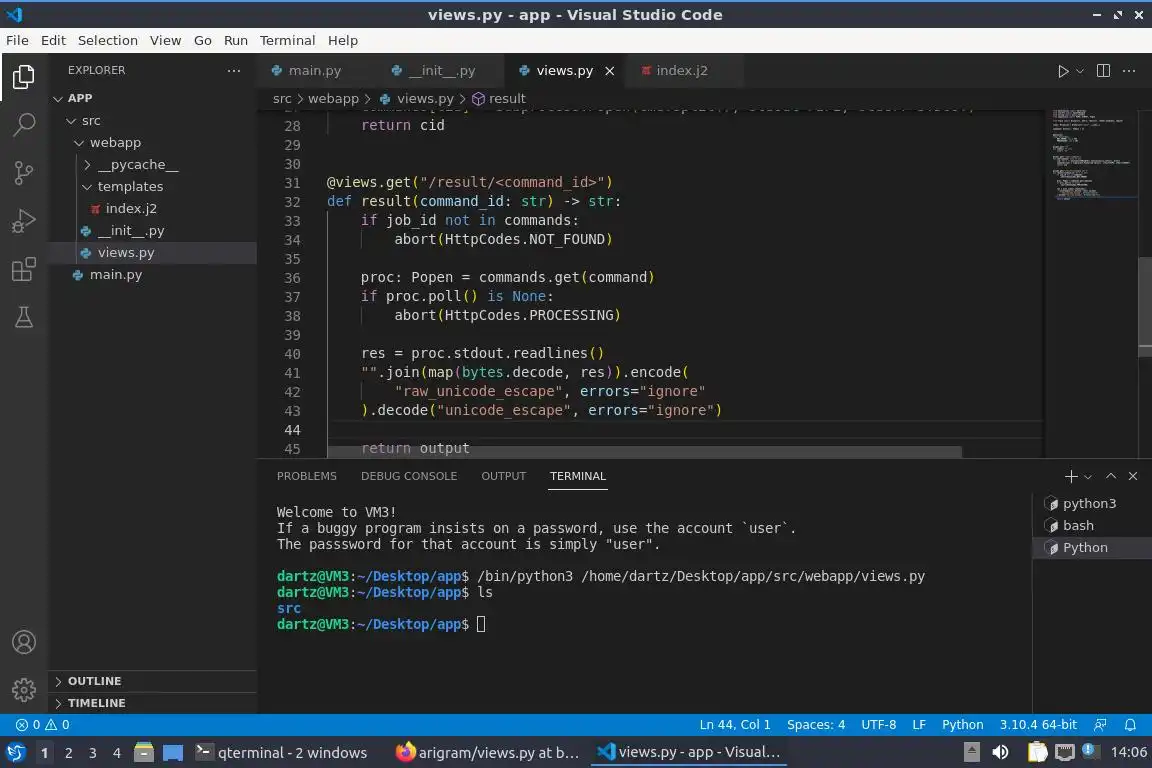Click the webapp breadcrumb segment

coord(333,98)
